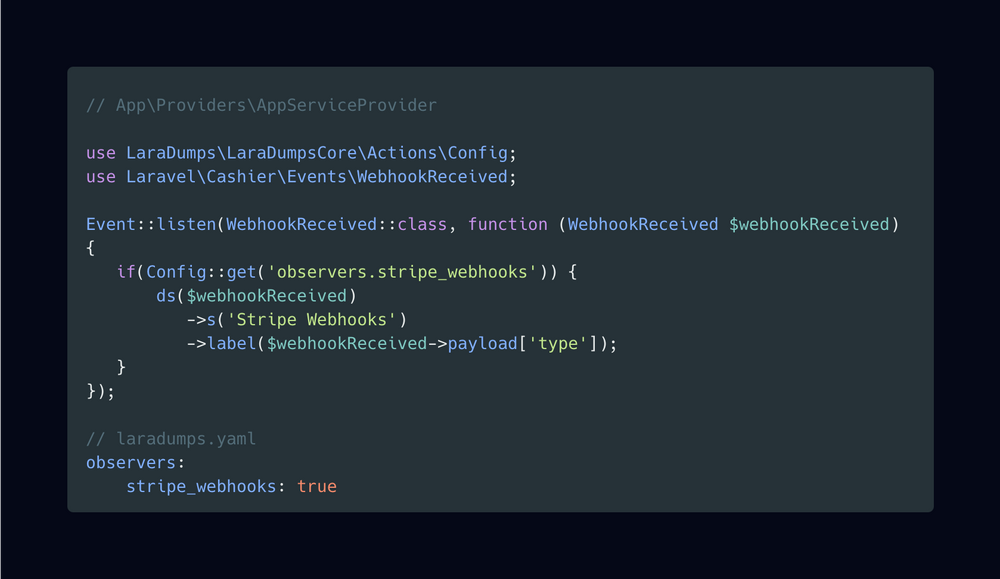Click the closing }); line
Screen dimensions: 1000x579
101,391
